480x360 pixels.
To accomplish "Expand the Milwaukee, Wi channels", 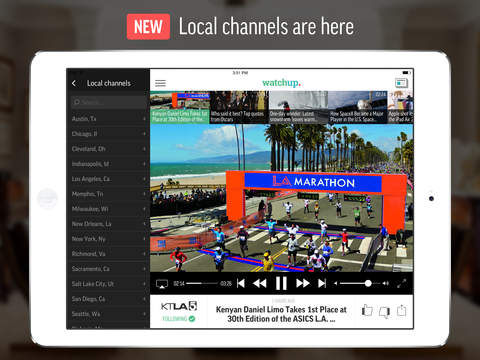I will (x=108, y=209).
